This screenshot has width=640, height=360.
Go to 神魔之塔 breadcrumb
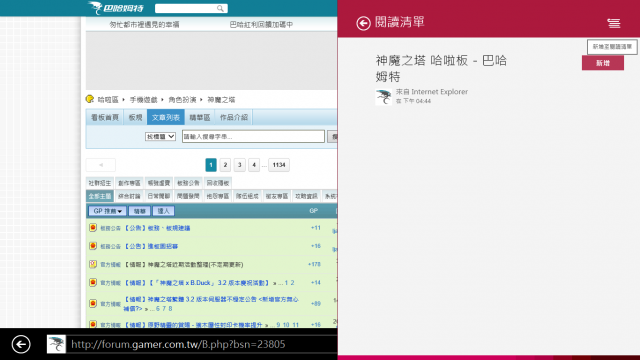pos(221,100)
